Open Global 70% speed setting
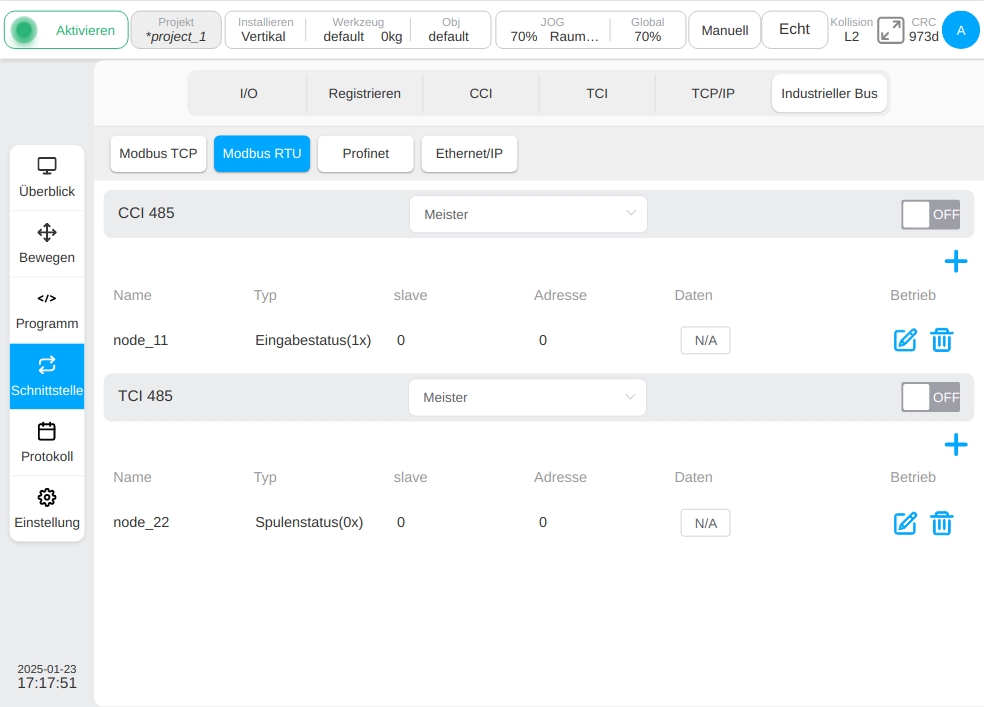This screenshot has height=707, width=984. [648, 29]
